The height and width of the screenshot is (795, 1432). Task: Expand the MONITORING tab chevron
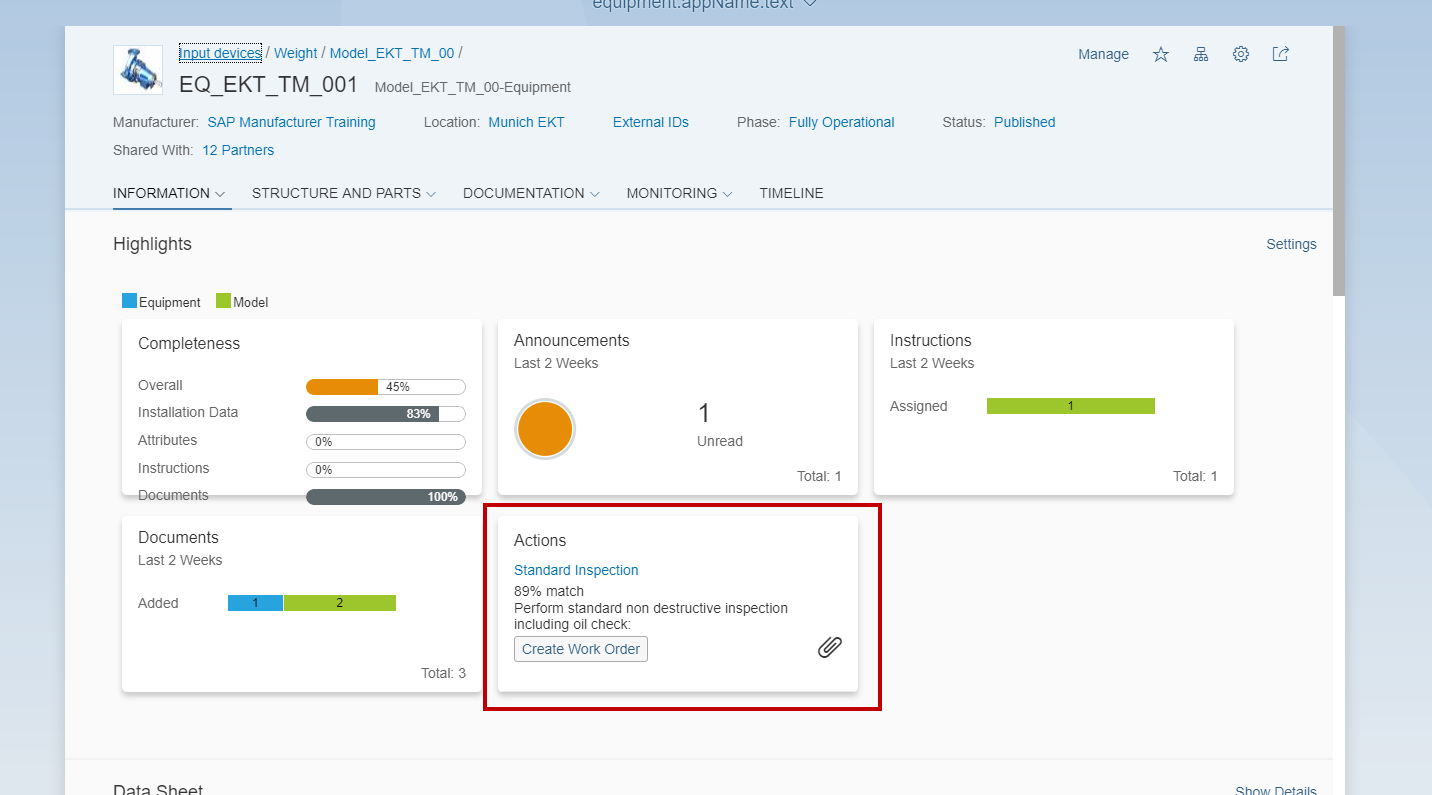pyautogui.click(x=728, y=194)
